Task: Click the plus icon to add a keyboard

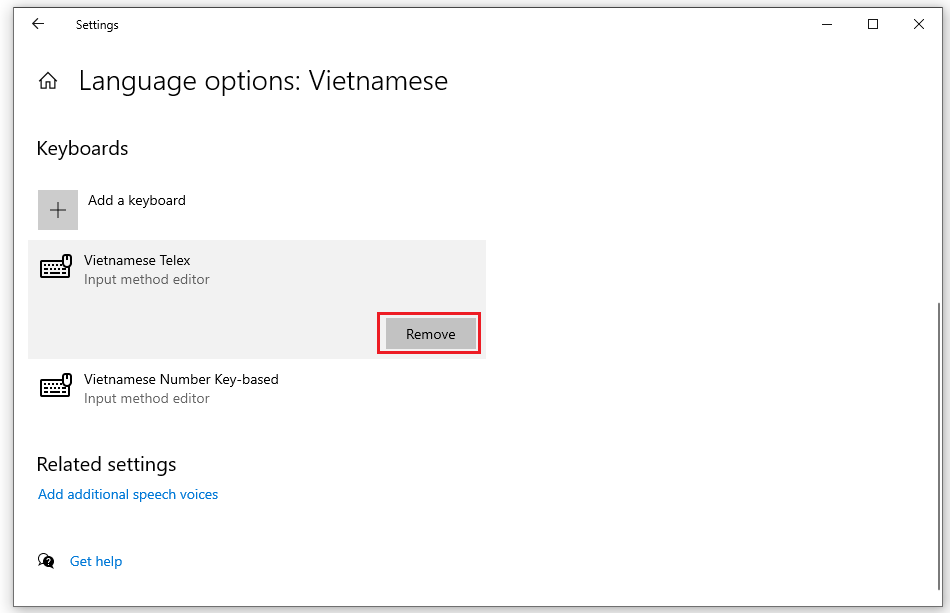Action: tap(57, 210)
